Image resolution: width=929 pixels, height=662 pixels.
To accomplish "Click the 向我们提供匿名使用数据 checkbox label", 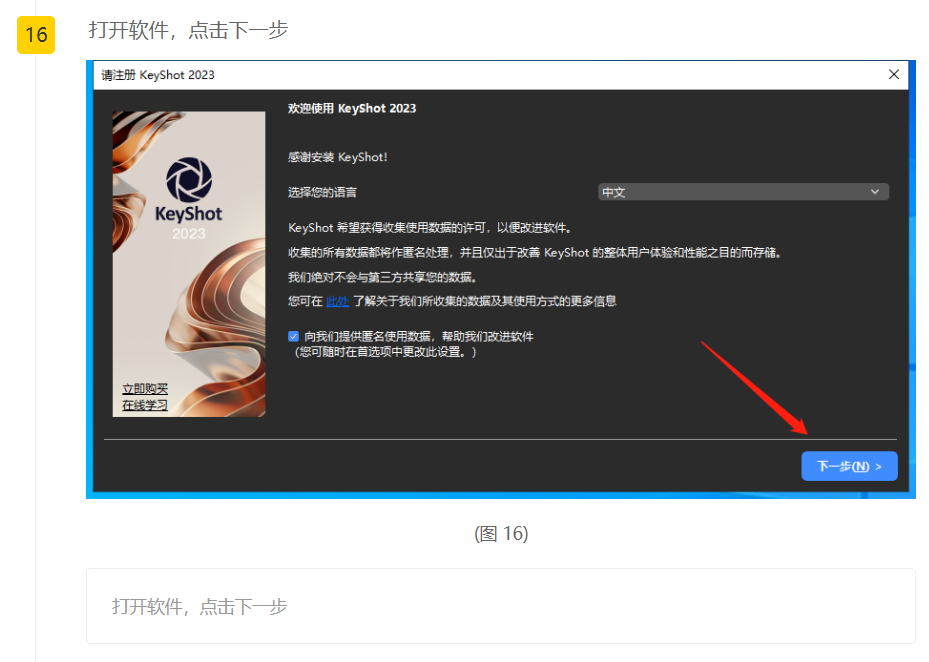I will (x=419, y=337).
